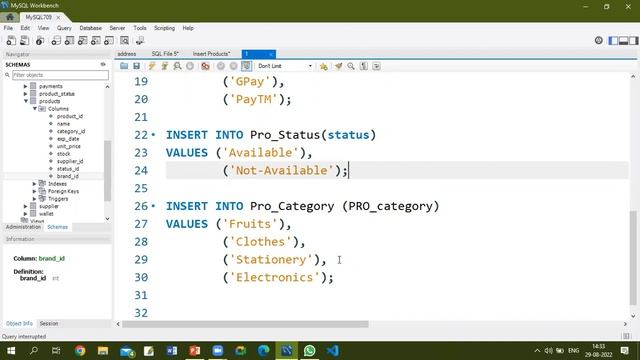640x360 pixels.
Task: Expand the Triggers node
Action: [x=35, y=199]
